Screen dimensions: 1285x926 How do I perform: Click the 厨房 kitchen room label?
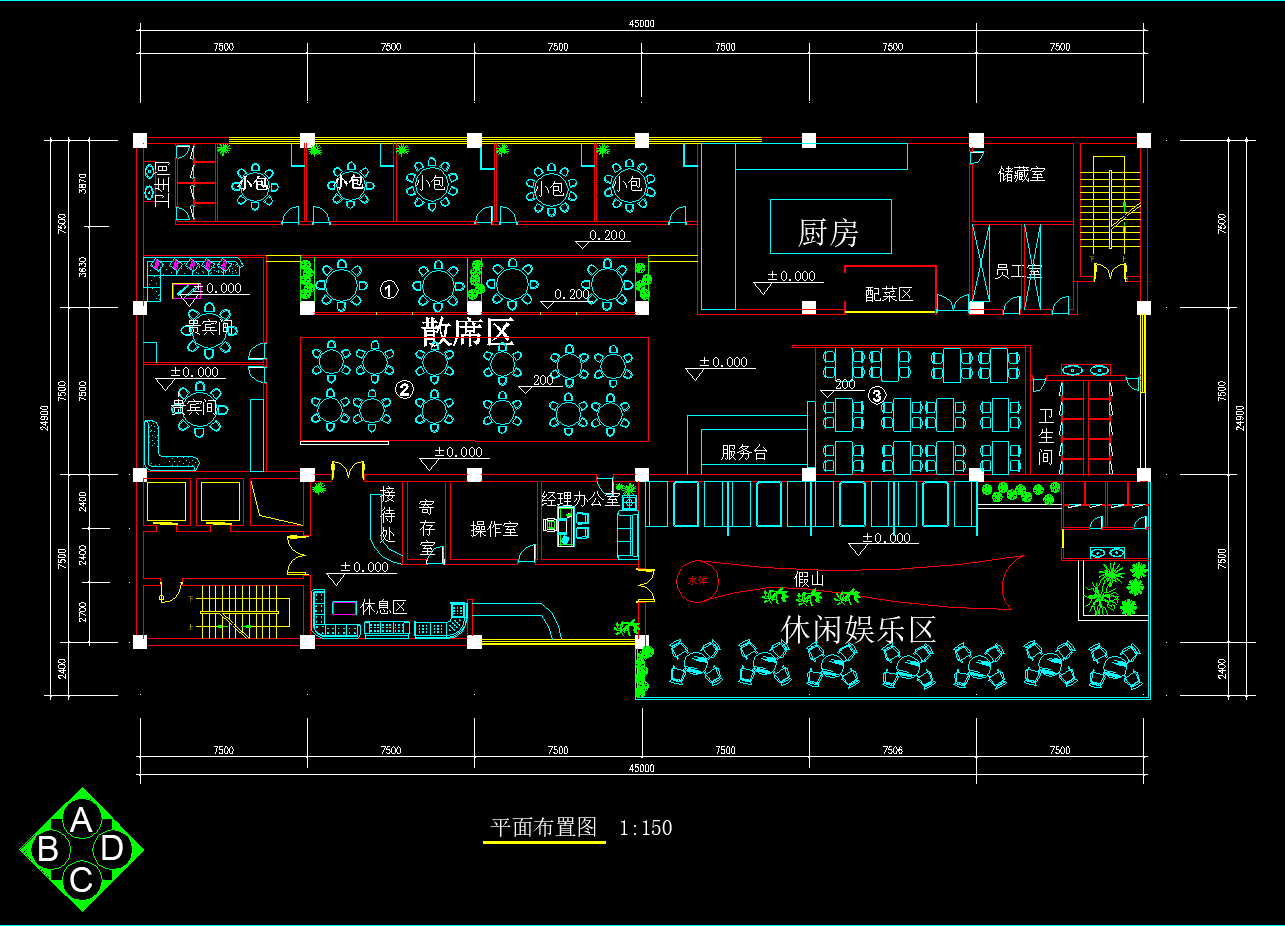[x=828, y=233]
